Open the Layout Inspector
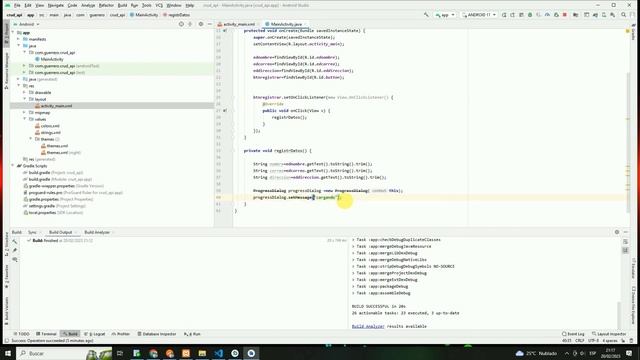This screenshot has width=640, height=360. coord(609,334)
